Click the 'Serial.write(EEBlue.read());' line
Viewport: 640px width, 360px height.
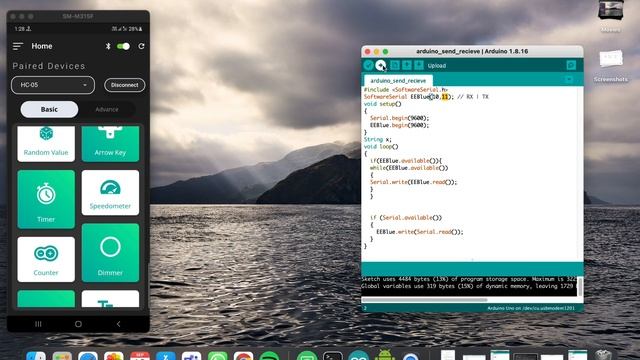413,182
